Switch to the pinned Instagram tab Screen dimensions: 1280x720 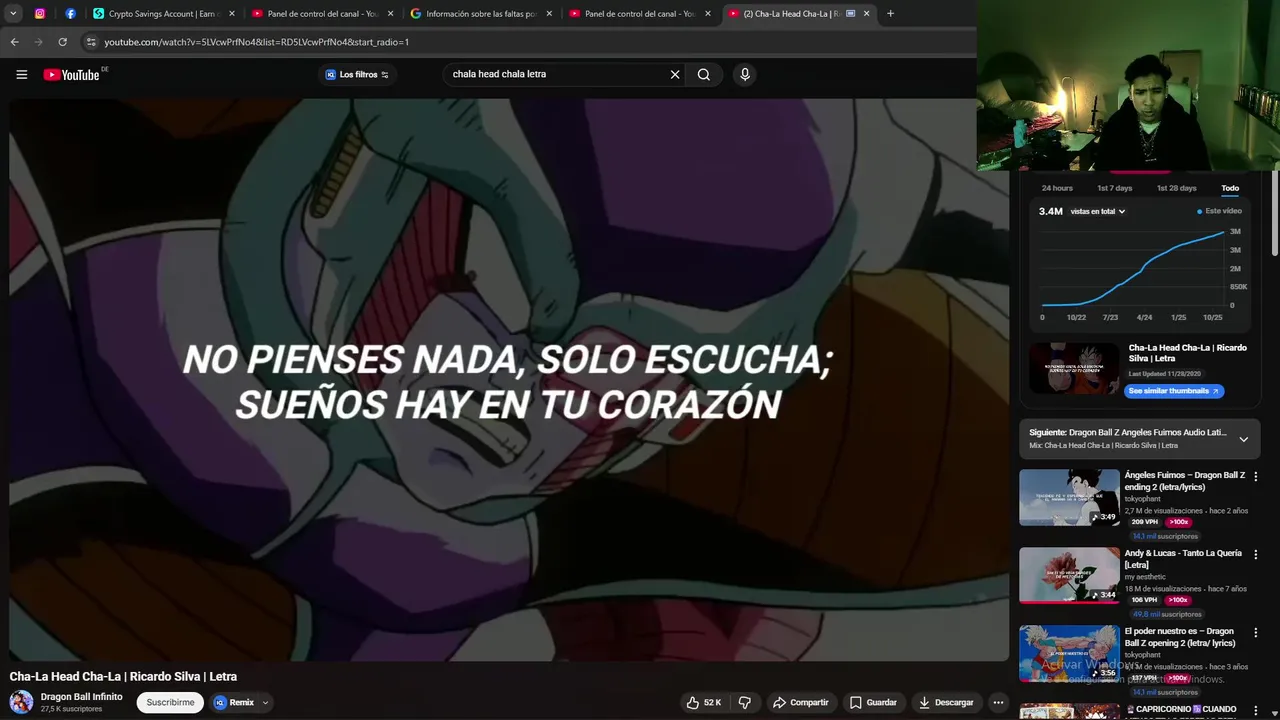pyautogui.click(x=40, y=14)
